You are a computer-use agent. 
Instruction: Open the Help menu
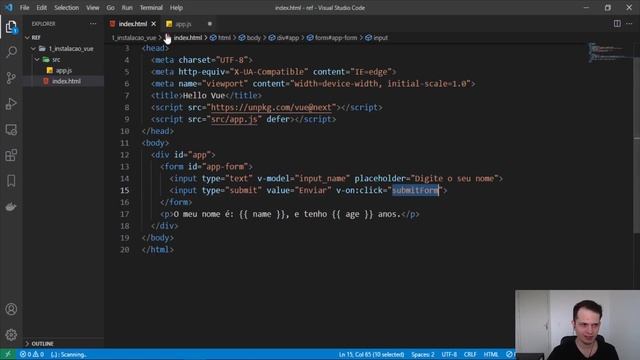pos(176,8)
